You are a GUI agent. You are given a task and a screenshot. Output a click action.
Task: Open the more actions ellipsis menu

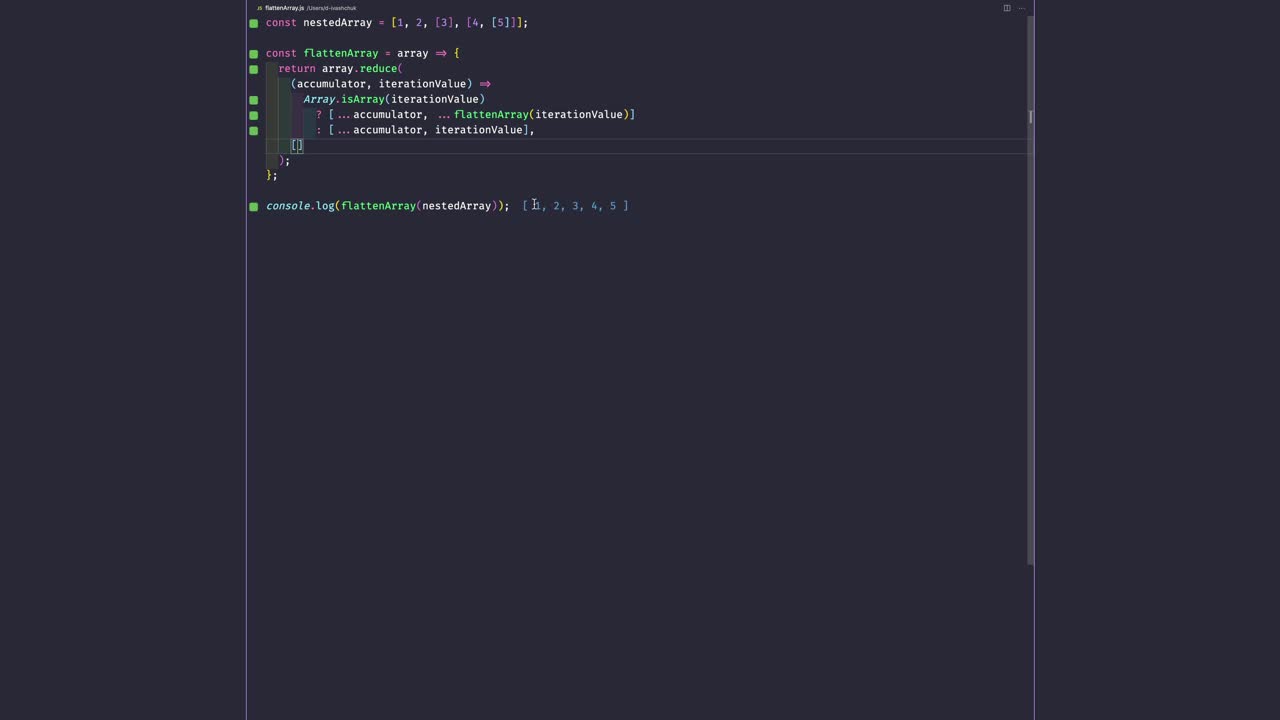(1021, 8)
